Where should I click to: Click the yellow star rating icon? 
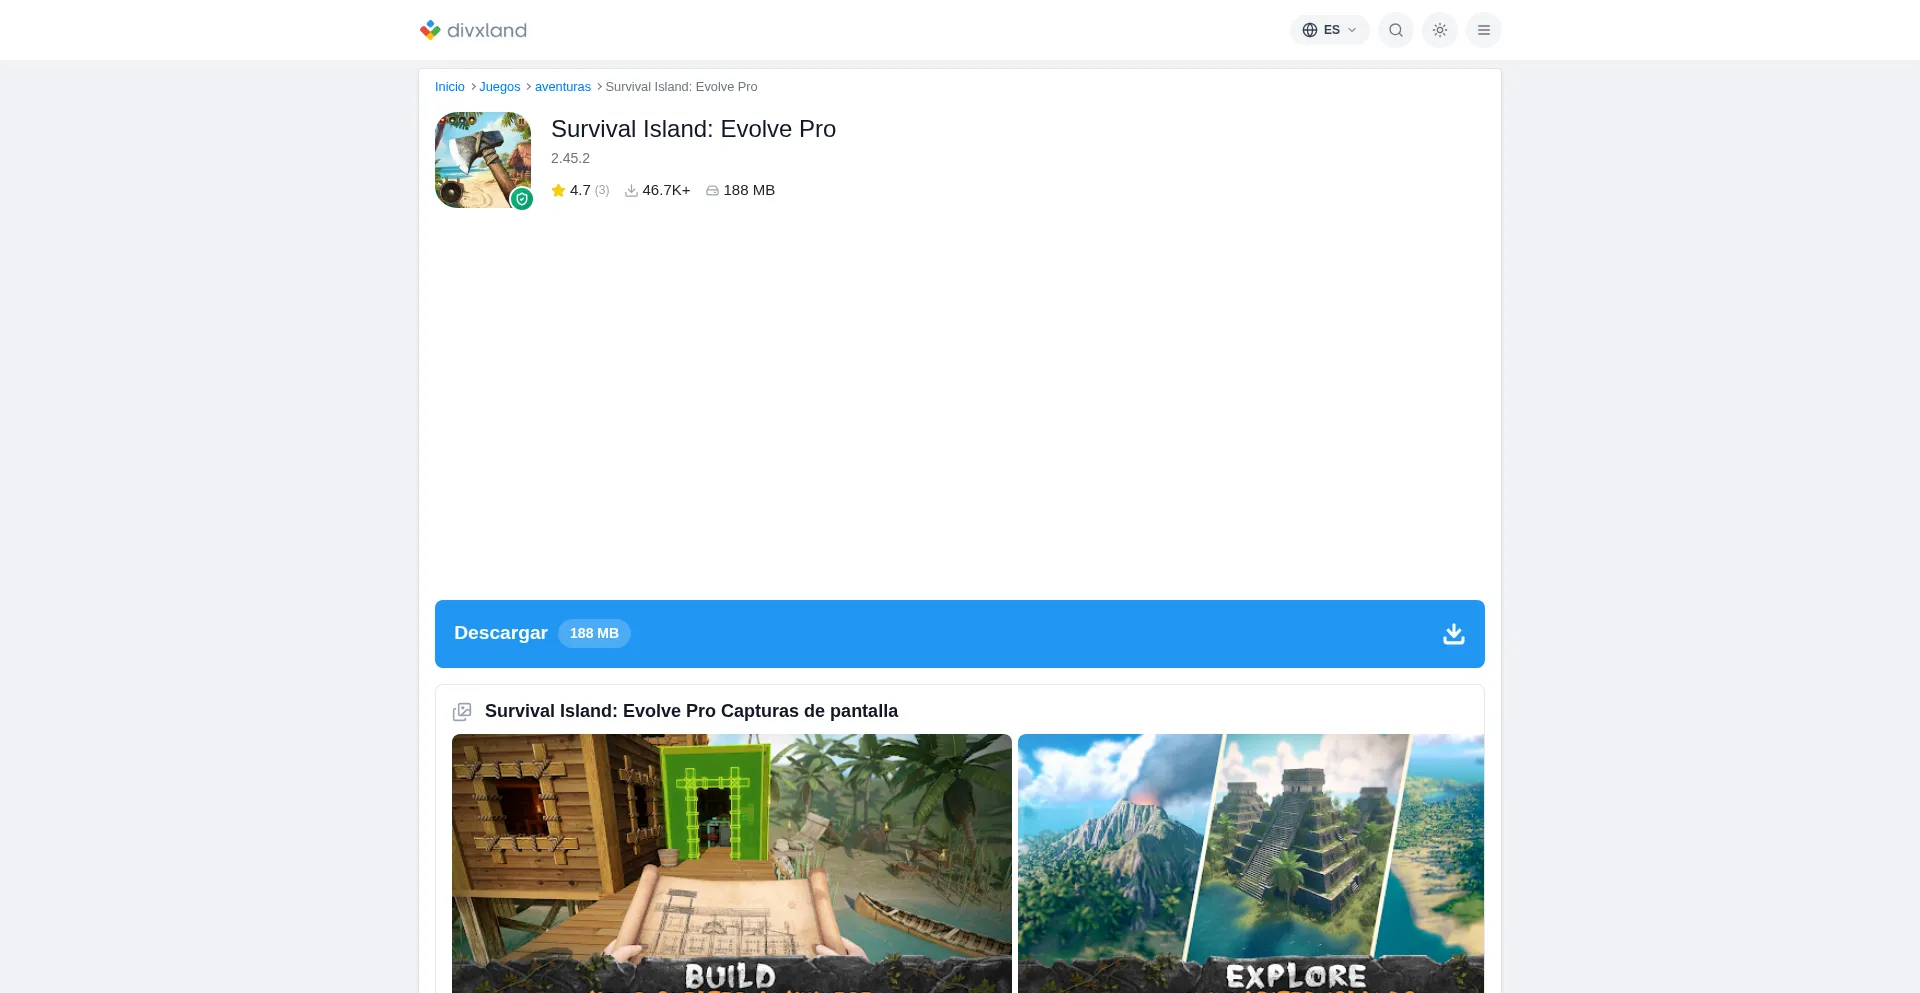(x=558, y=190)
